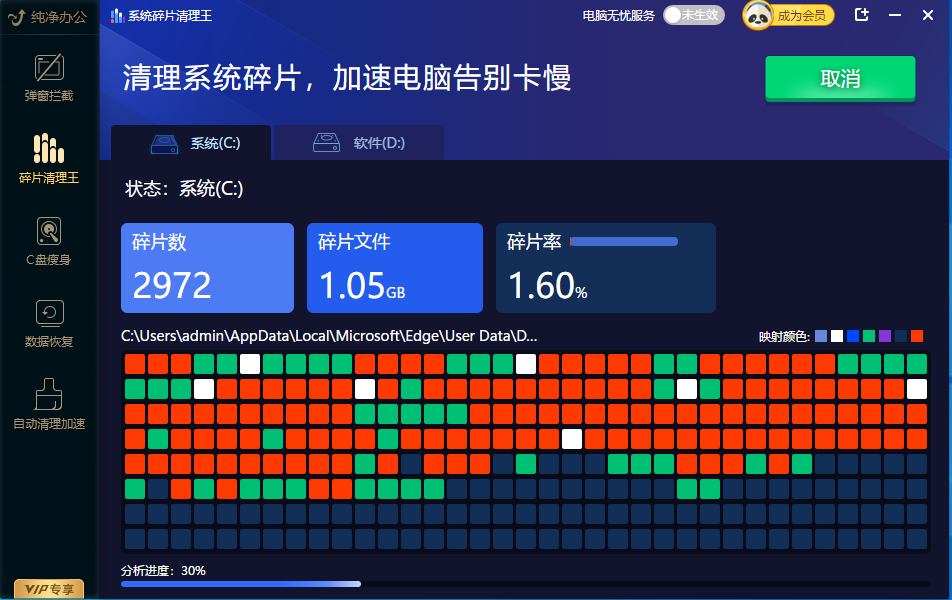Click the 成为会员 membership button
Image resolution: width=952 pixels, height=600 pixels.
[x=801, y=15]
